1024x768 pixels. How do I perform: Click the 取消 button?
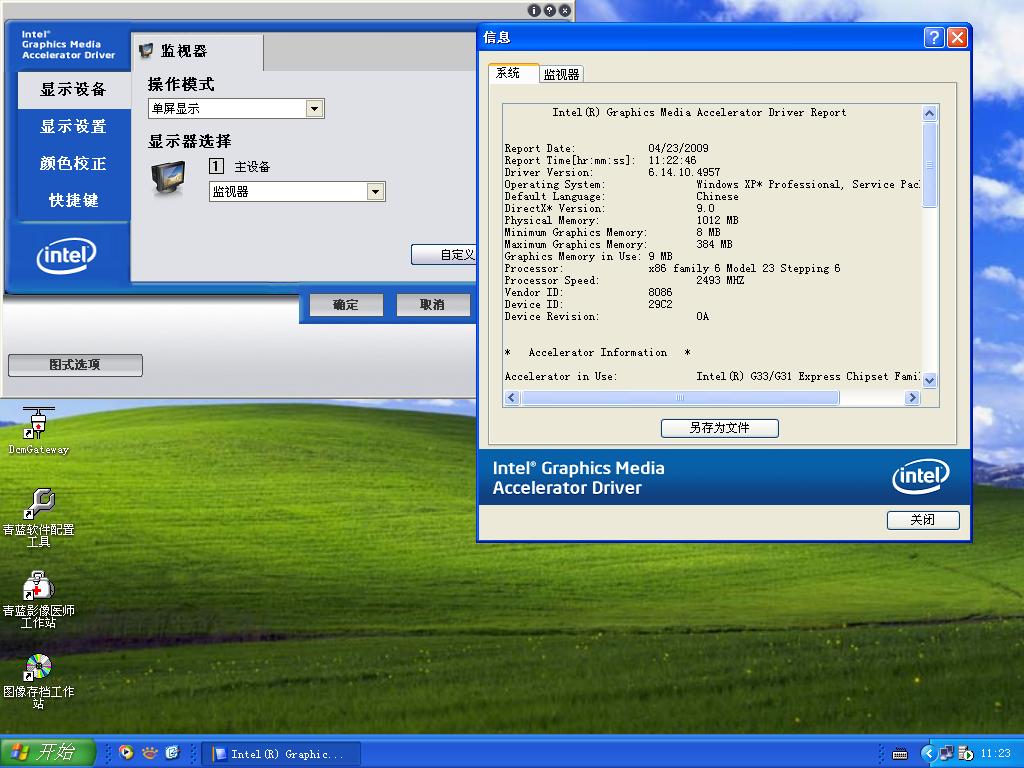432,304
